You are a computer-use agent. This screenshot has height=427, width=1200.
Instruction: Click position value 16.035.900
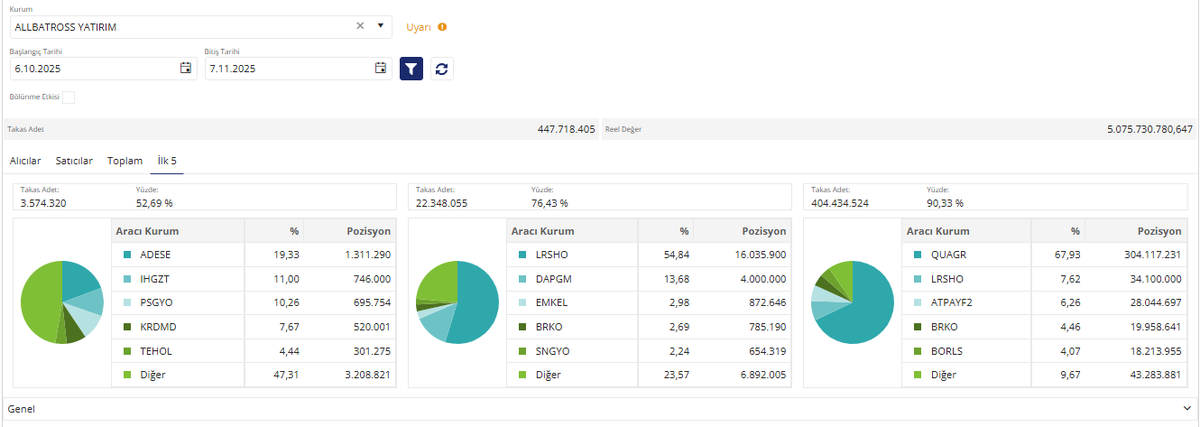(761, 255)
